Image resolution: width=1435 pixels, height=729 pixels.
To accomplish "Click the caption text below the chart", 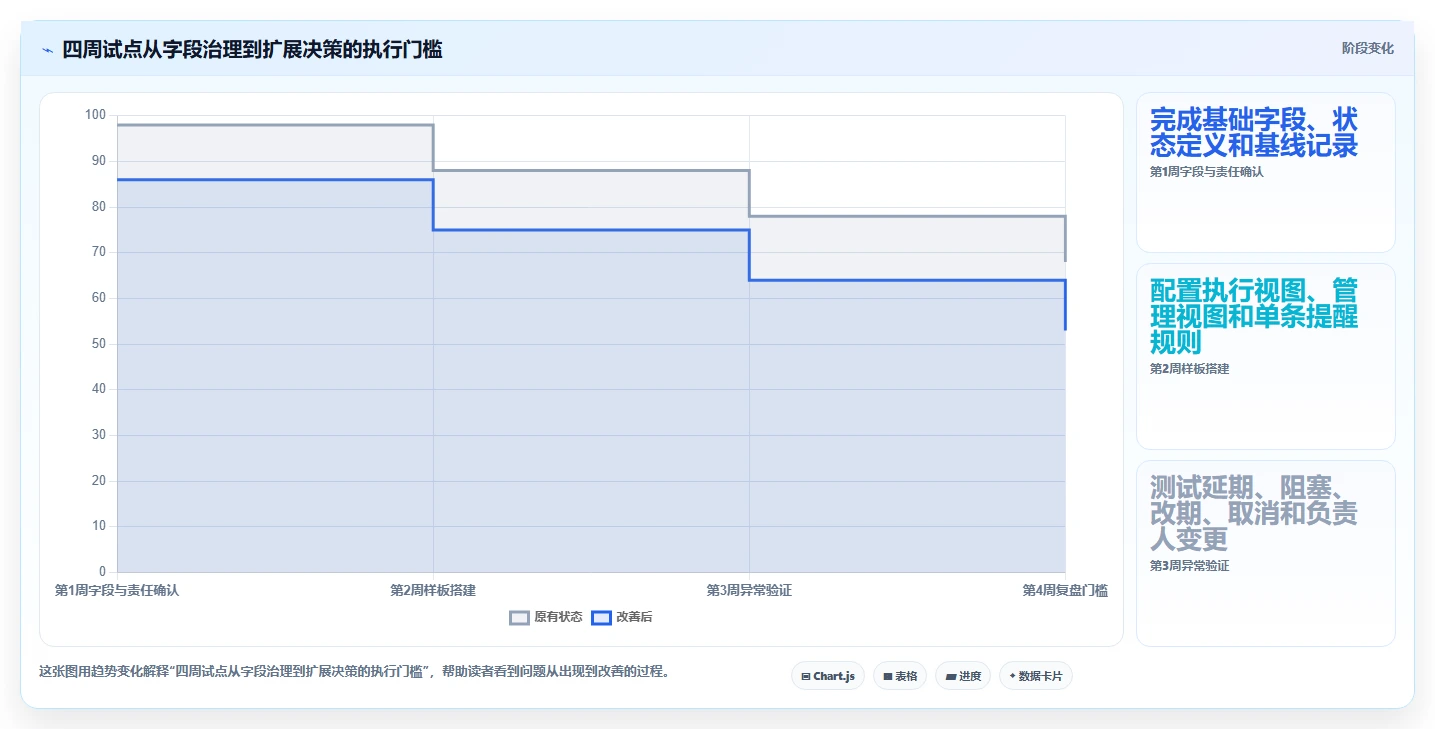I will click(x=354, y=672).
